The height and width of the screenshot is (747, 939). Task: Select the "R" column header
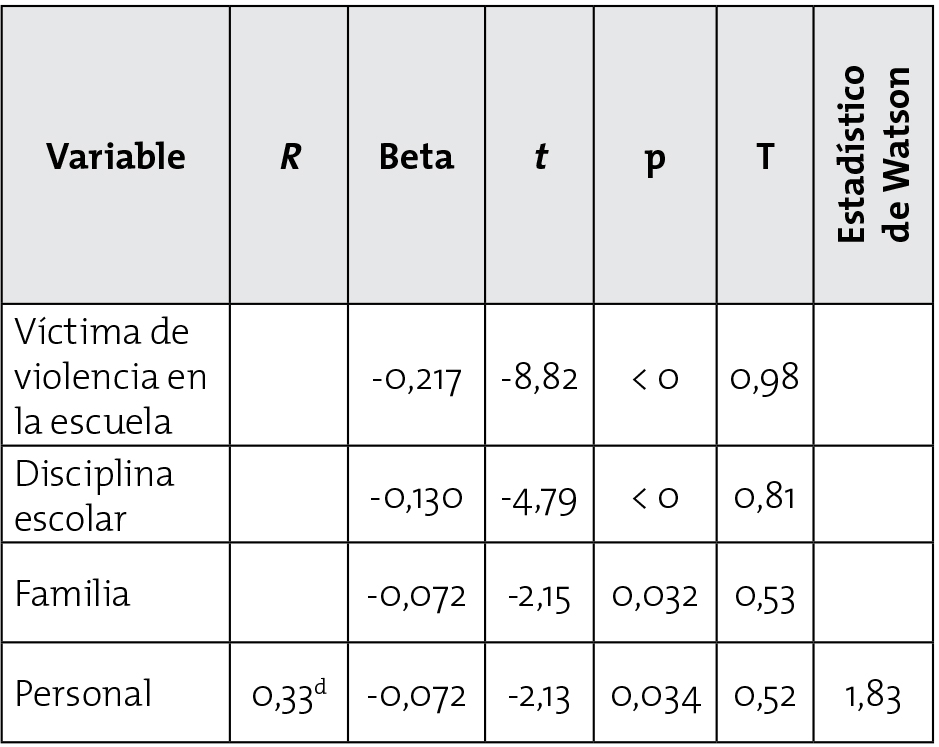click(288, 158)
